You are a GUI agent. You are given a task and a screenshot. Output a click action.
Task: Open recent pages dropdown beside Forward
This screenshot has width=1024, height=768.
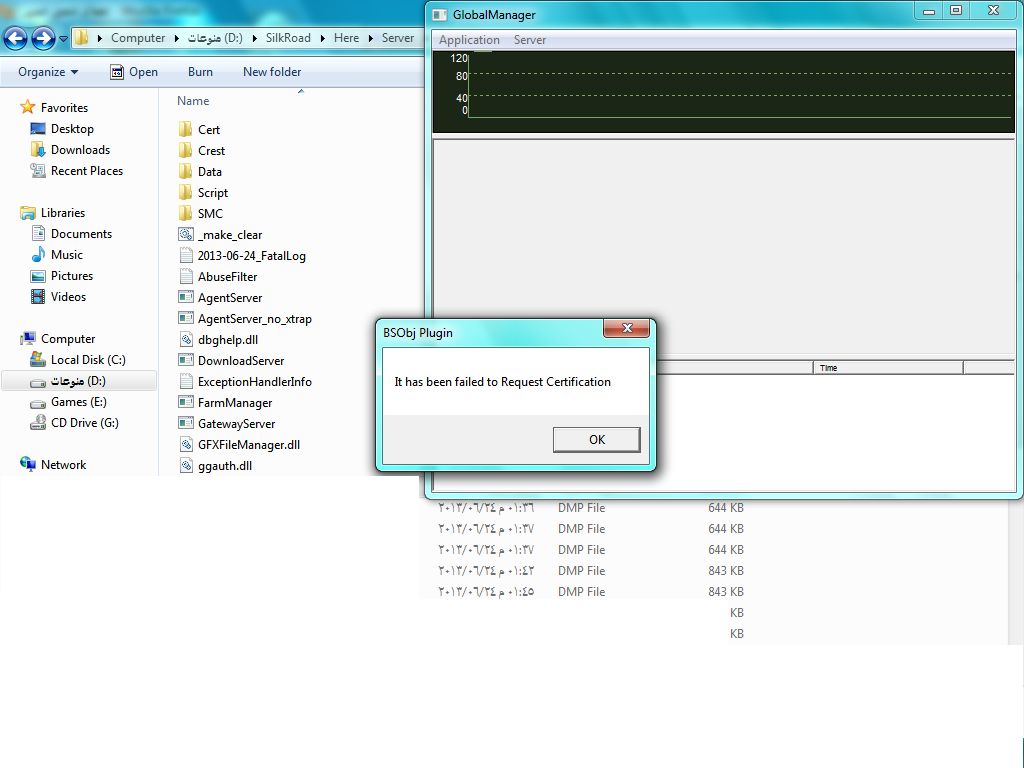pyautogui.click(x=64, y=39)
